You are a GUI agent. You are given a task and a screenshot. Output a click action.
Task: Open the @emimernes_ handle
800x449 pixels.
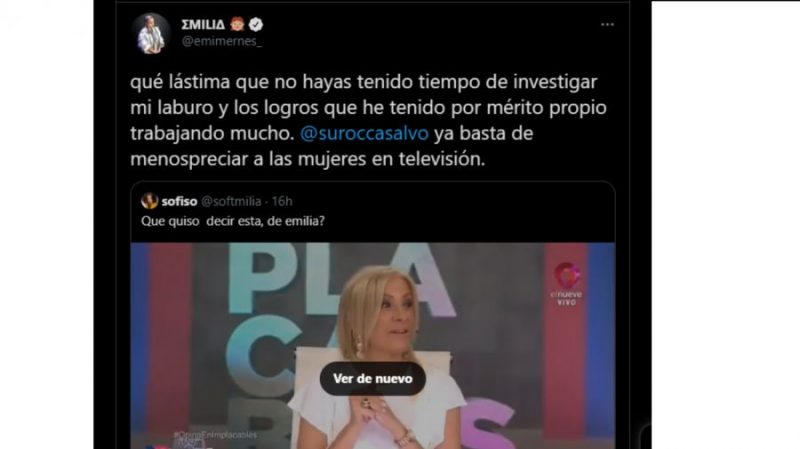[x=222, y=42]
